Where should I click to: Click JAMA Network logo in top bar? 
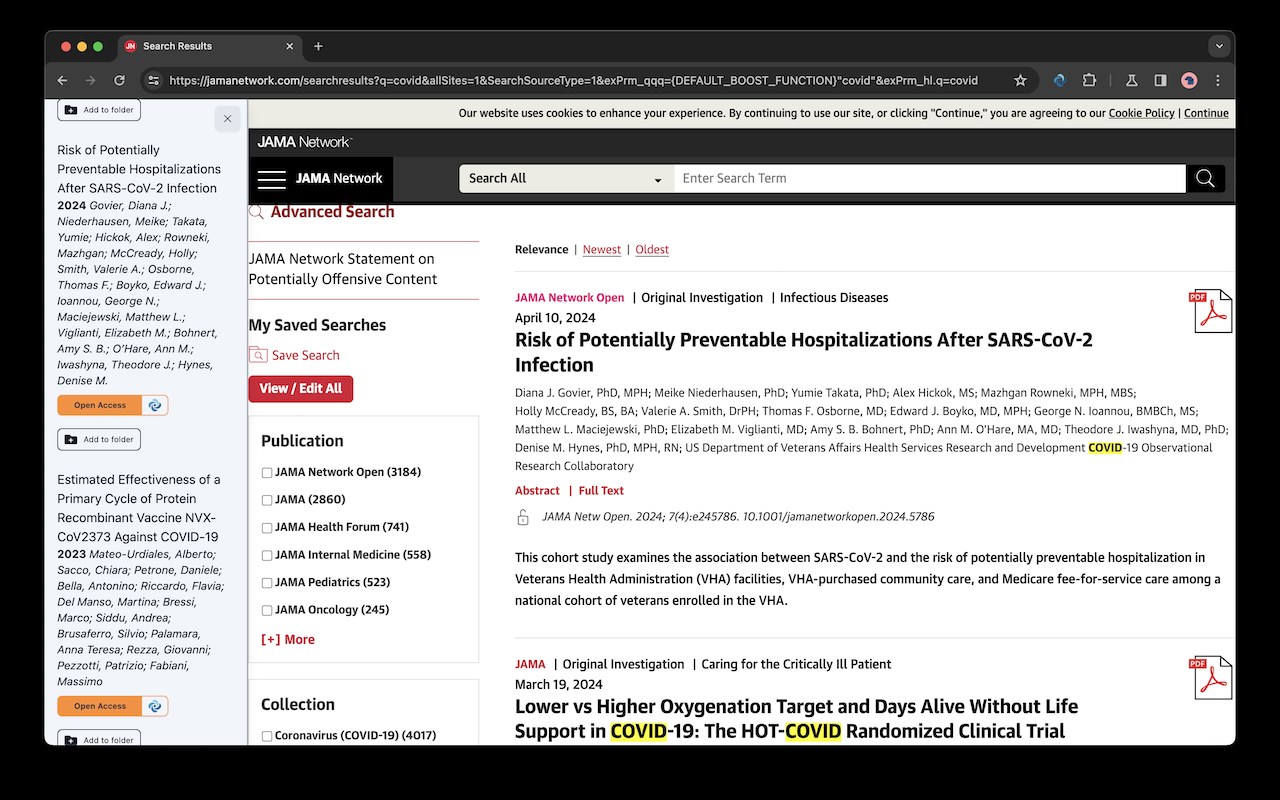pyautogui.click(x=304, y=142)
